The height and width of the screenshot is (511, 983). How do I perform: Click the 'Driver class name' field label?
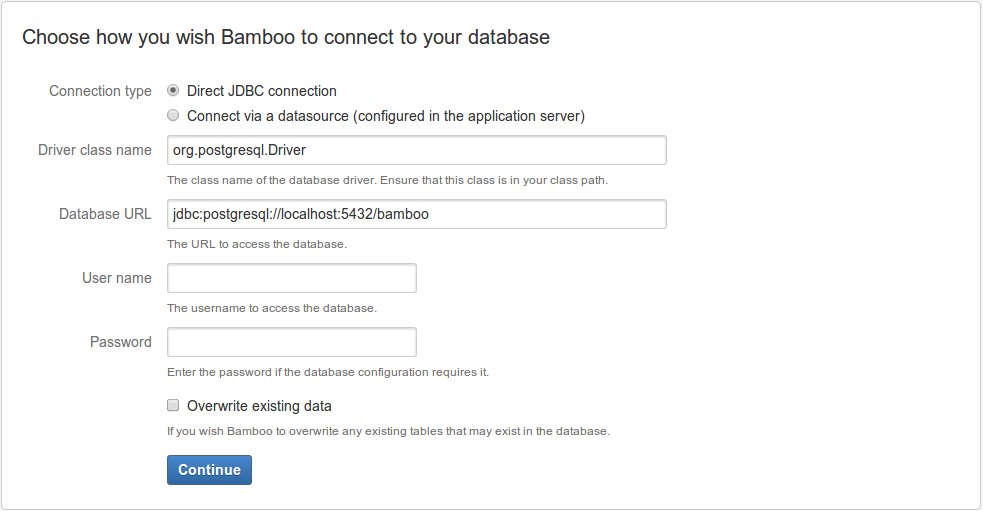(95, 150)
